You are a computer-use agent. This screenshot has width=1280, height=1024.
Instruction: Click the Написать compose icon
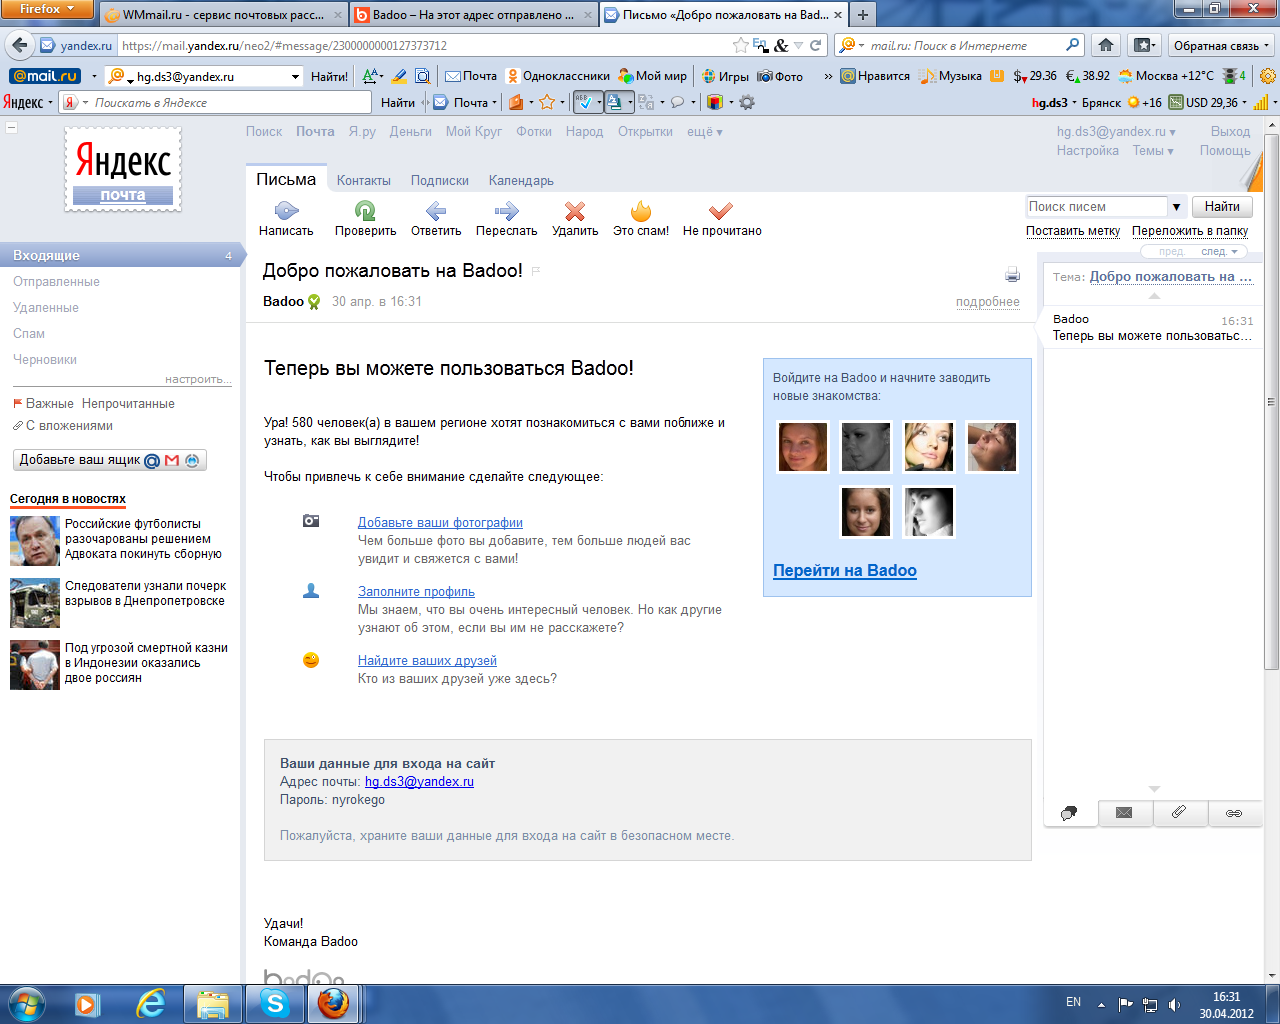tap(286, 210)
